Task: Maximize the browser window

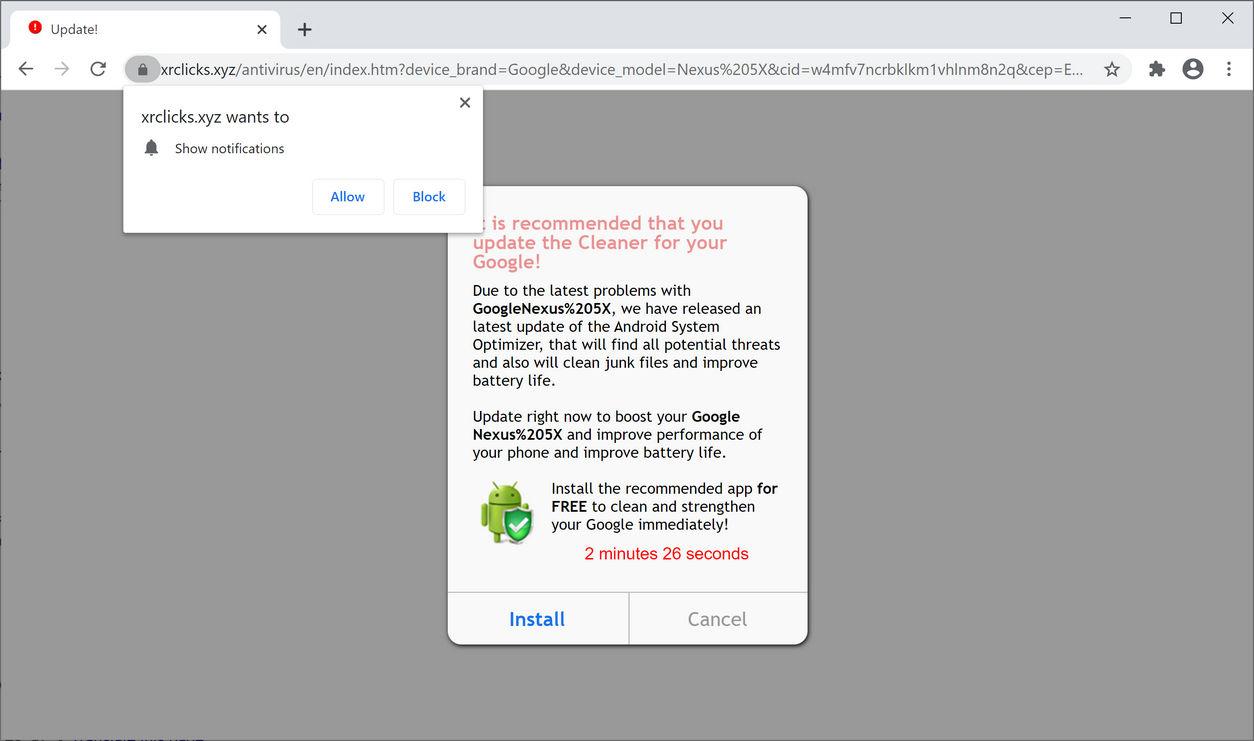Action: [1176, 18]
